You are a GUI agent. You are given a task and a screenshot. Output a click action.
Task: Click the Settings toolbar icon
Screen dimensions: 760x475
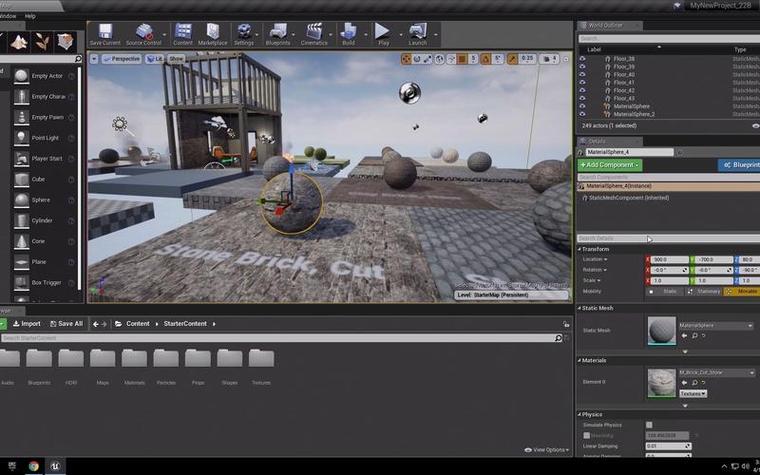[244, 32]
